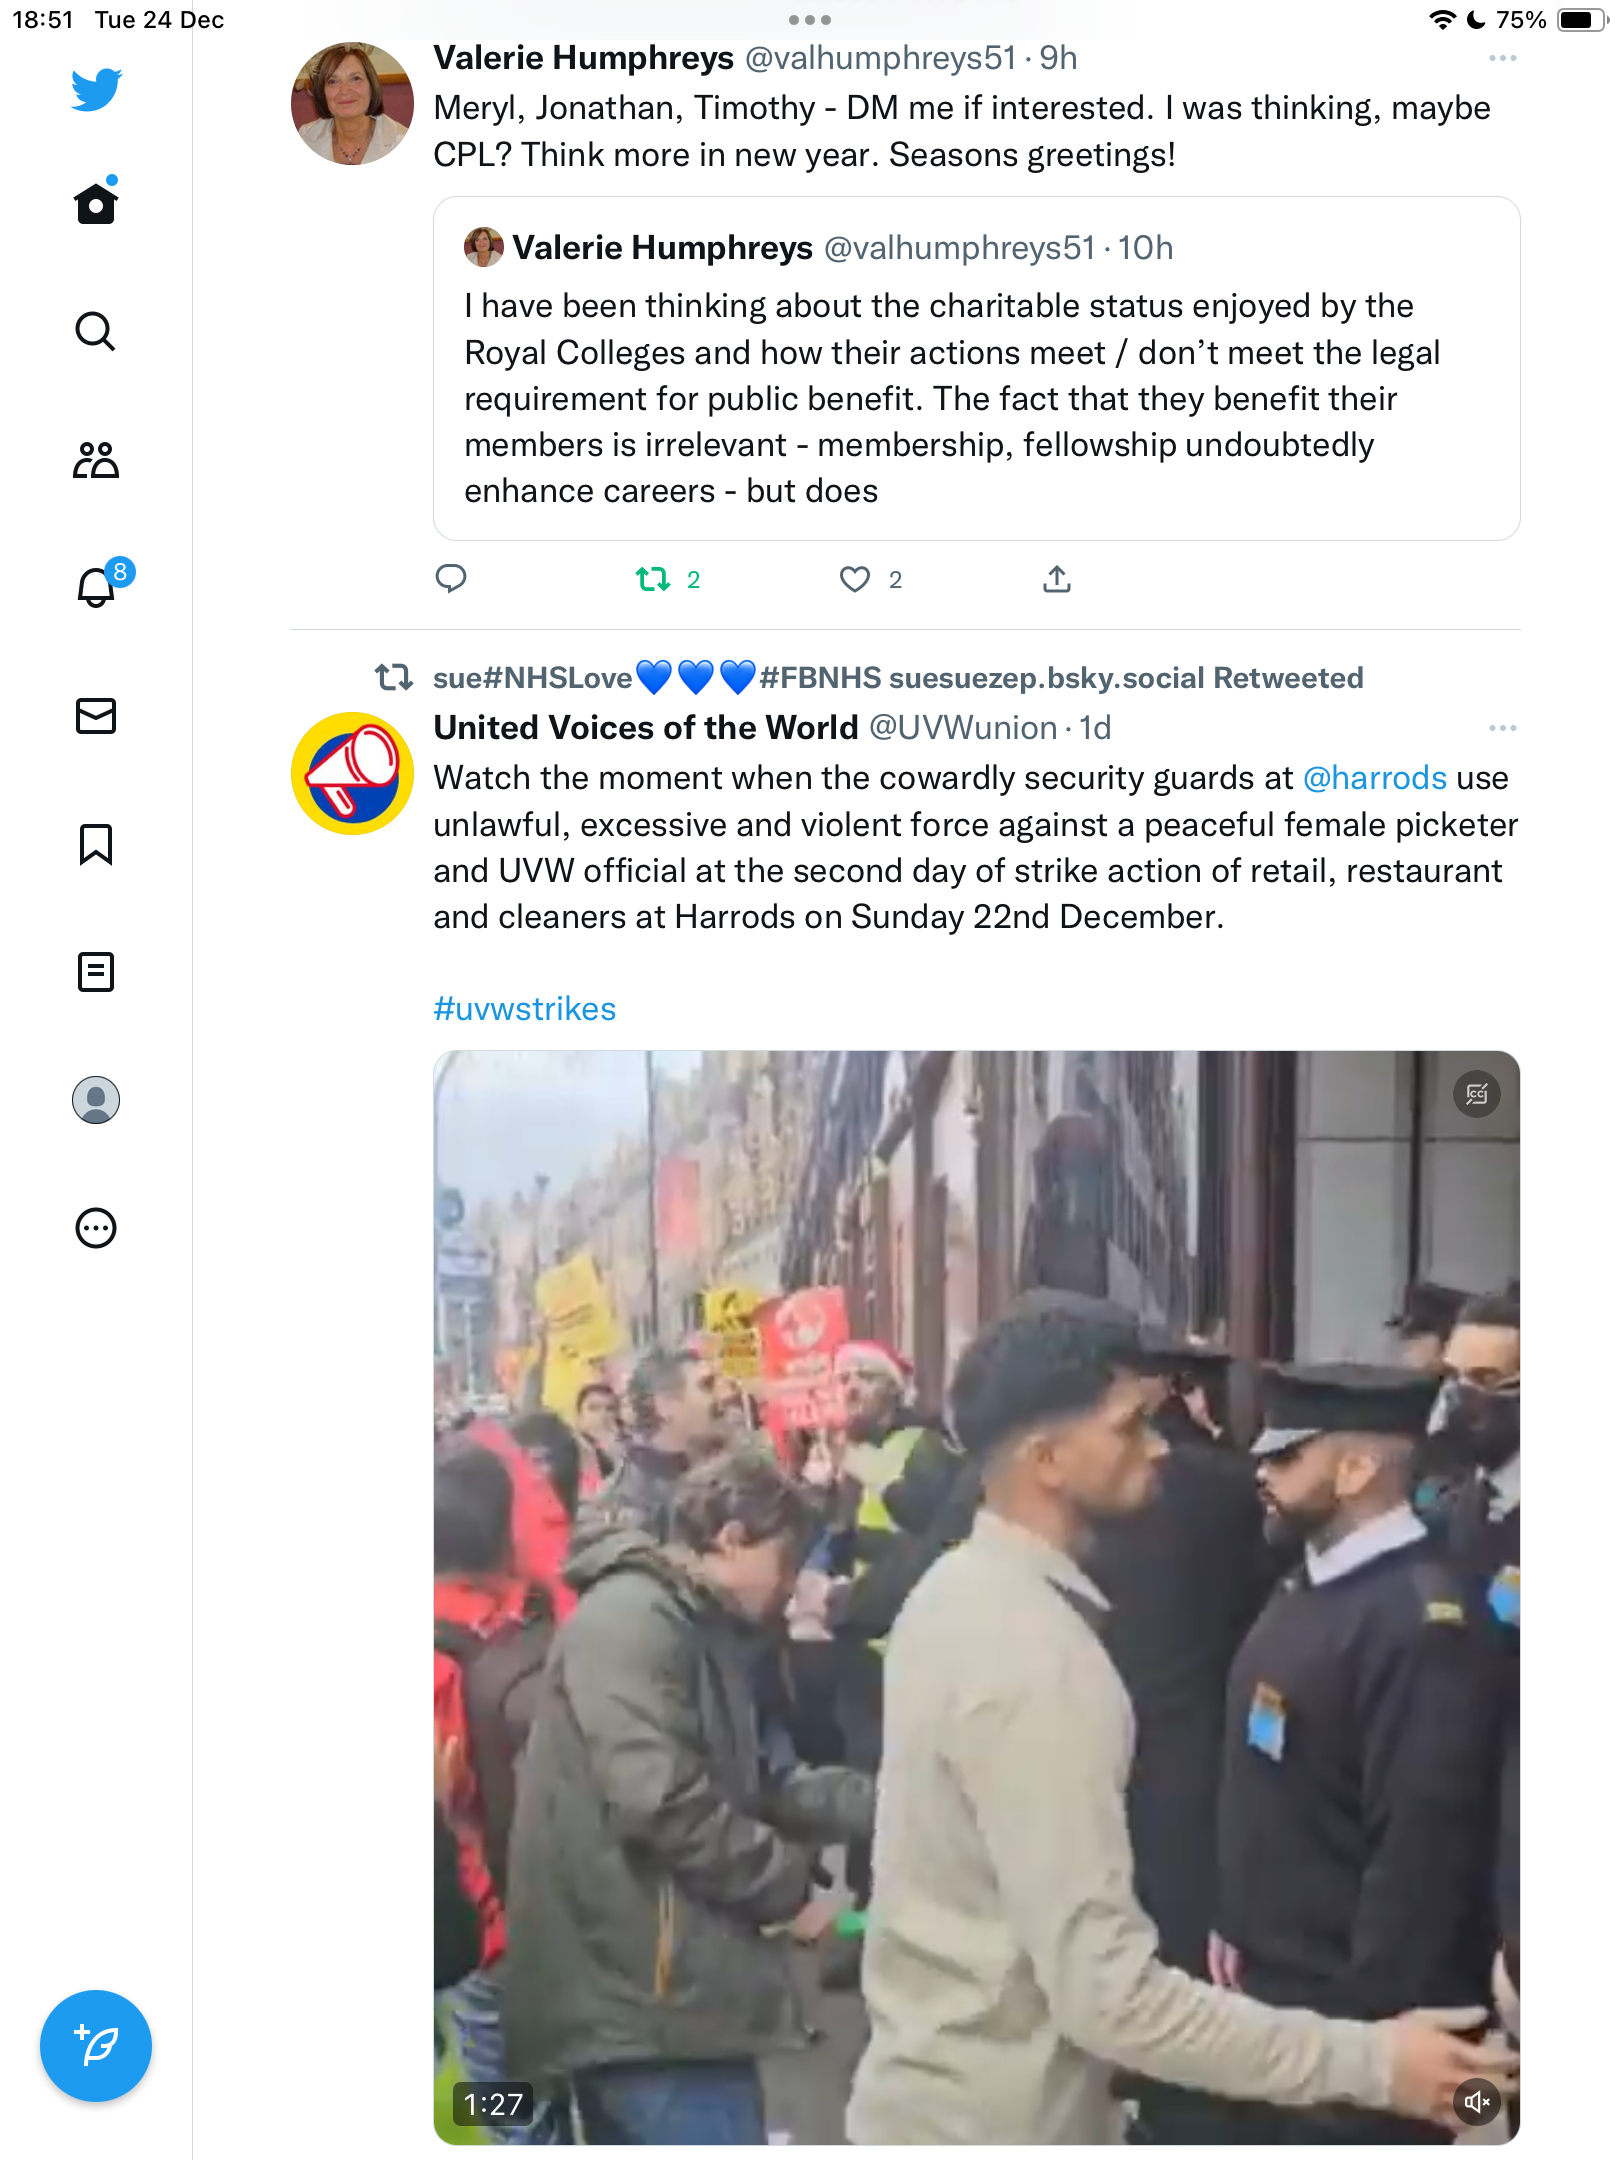Open the Profile avatar icon in sidebar
This screenshot has height=2160, width=1620.
(x=96, y=1100)
